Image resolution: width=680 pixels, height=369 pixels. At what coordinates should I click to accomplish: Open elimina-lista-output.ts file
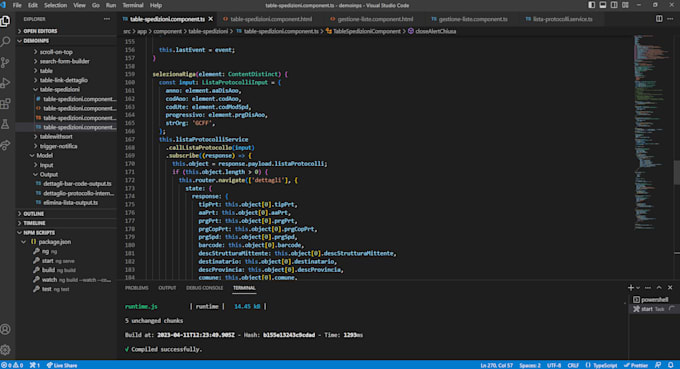coord(66,202)
